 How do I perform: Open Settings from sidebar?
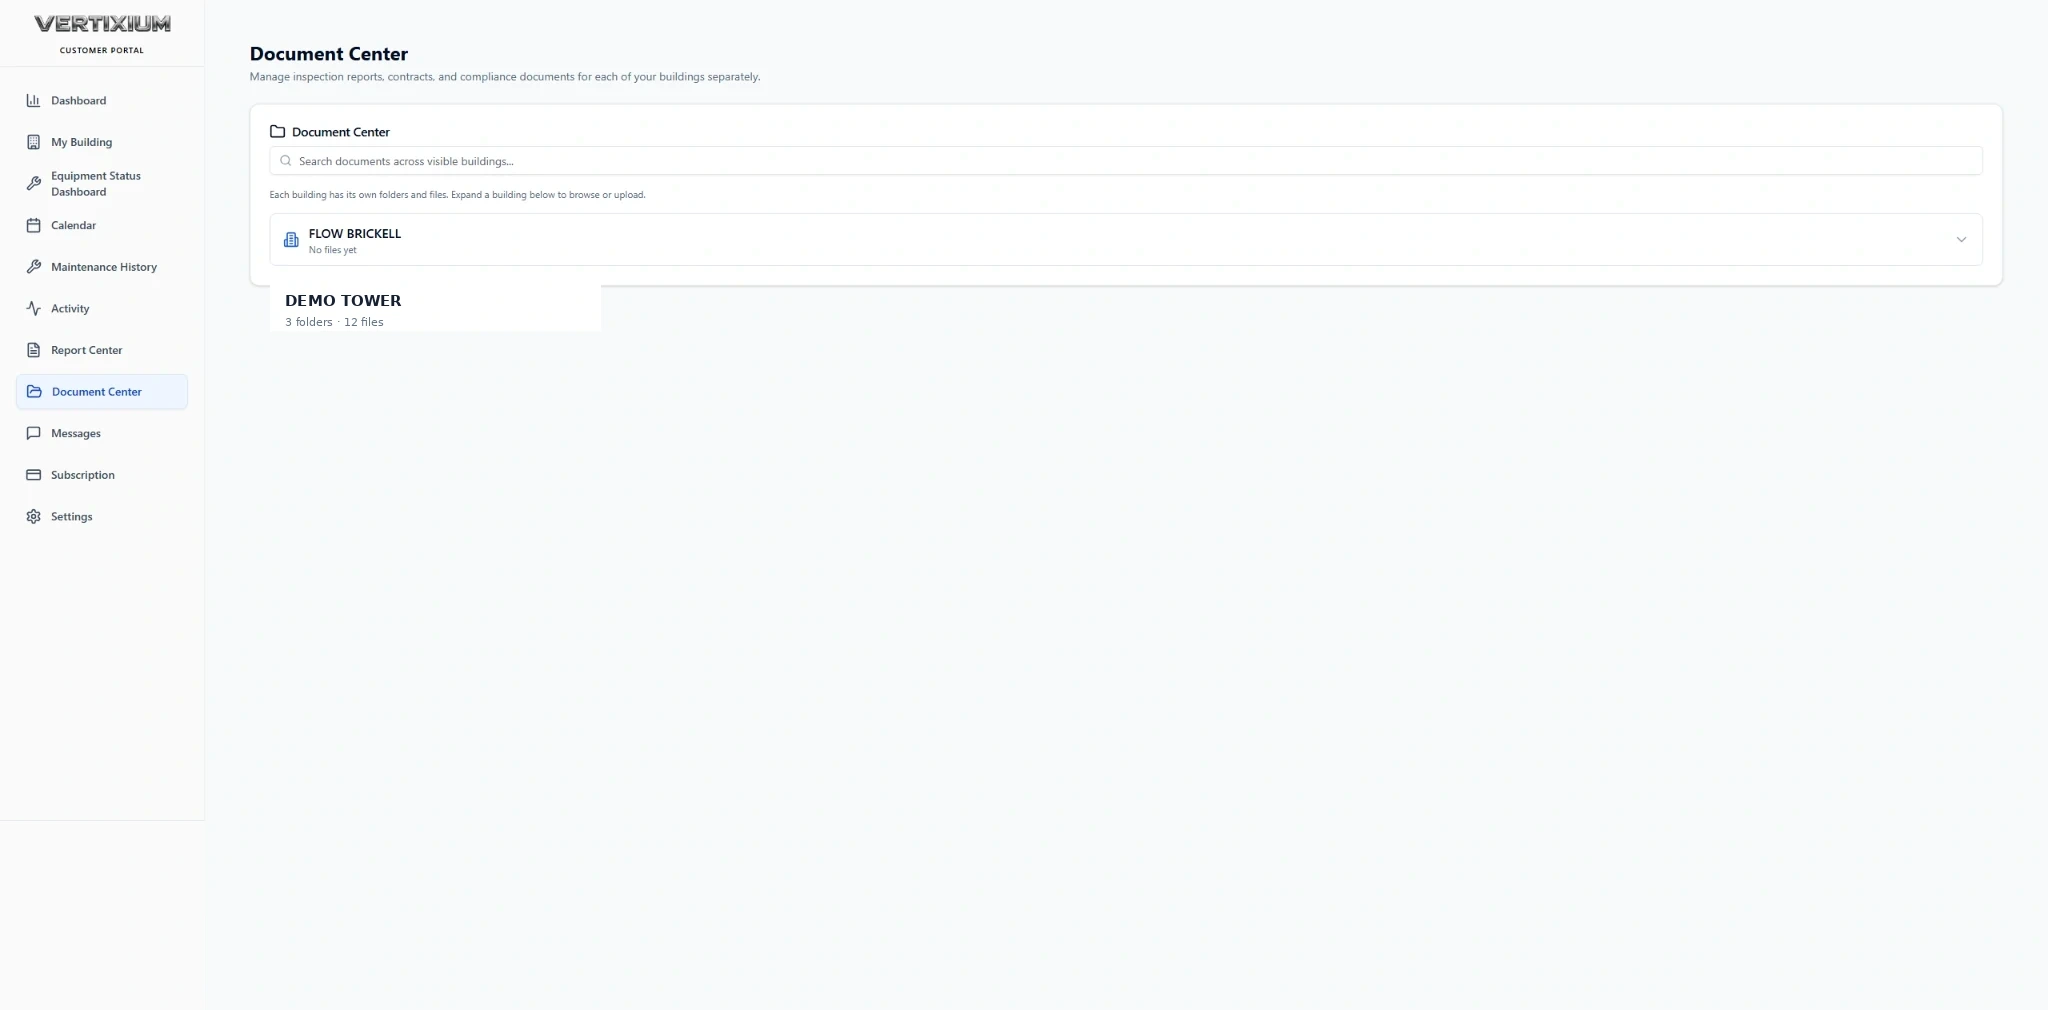[x=102, y=517]
